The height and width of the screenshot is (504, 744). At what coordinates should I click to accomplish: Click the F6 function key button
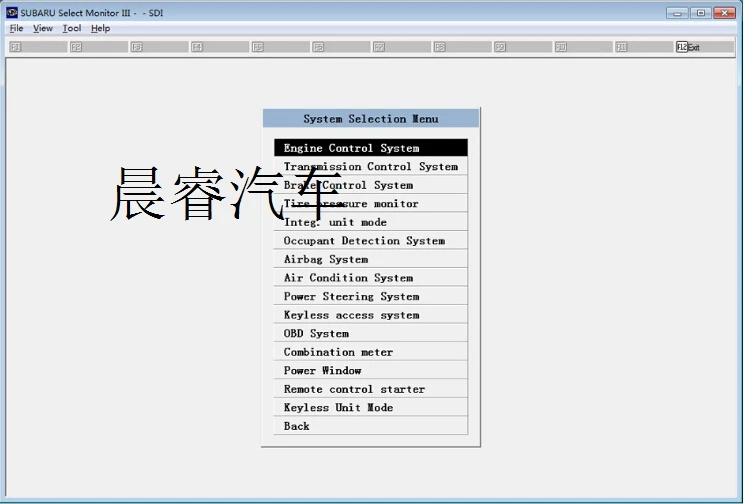coord(341,47)
